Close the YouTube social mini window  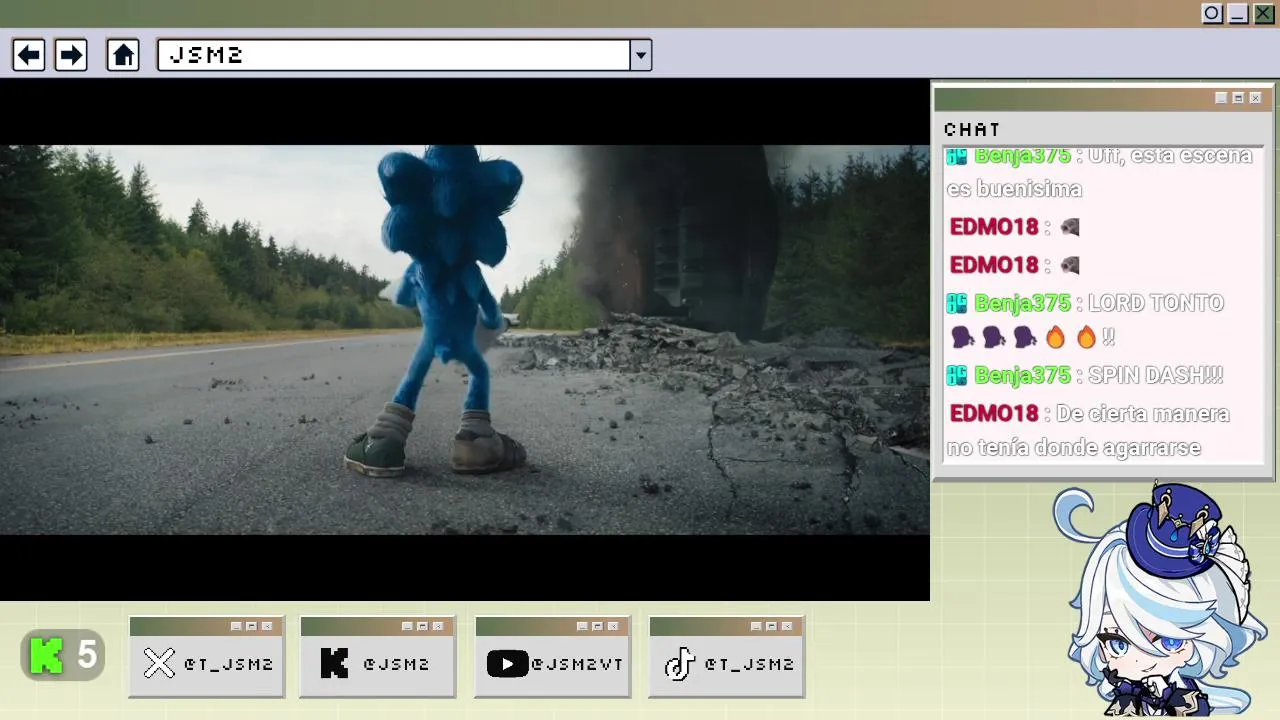click(613, 626)
